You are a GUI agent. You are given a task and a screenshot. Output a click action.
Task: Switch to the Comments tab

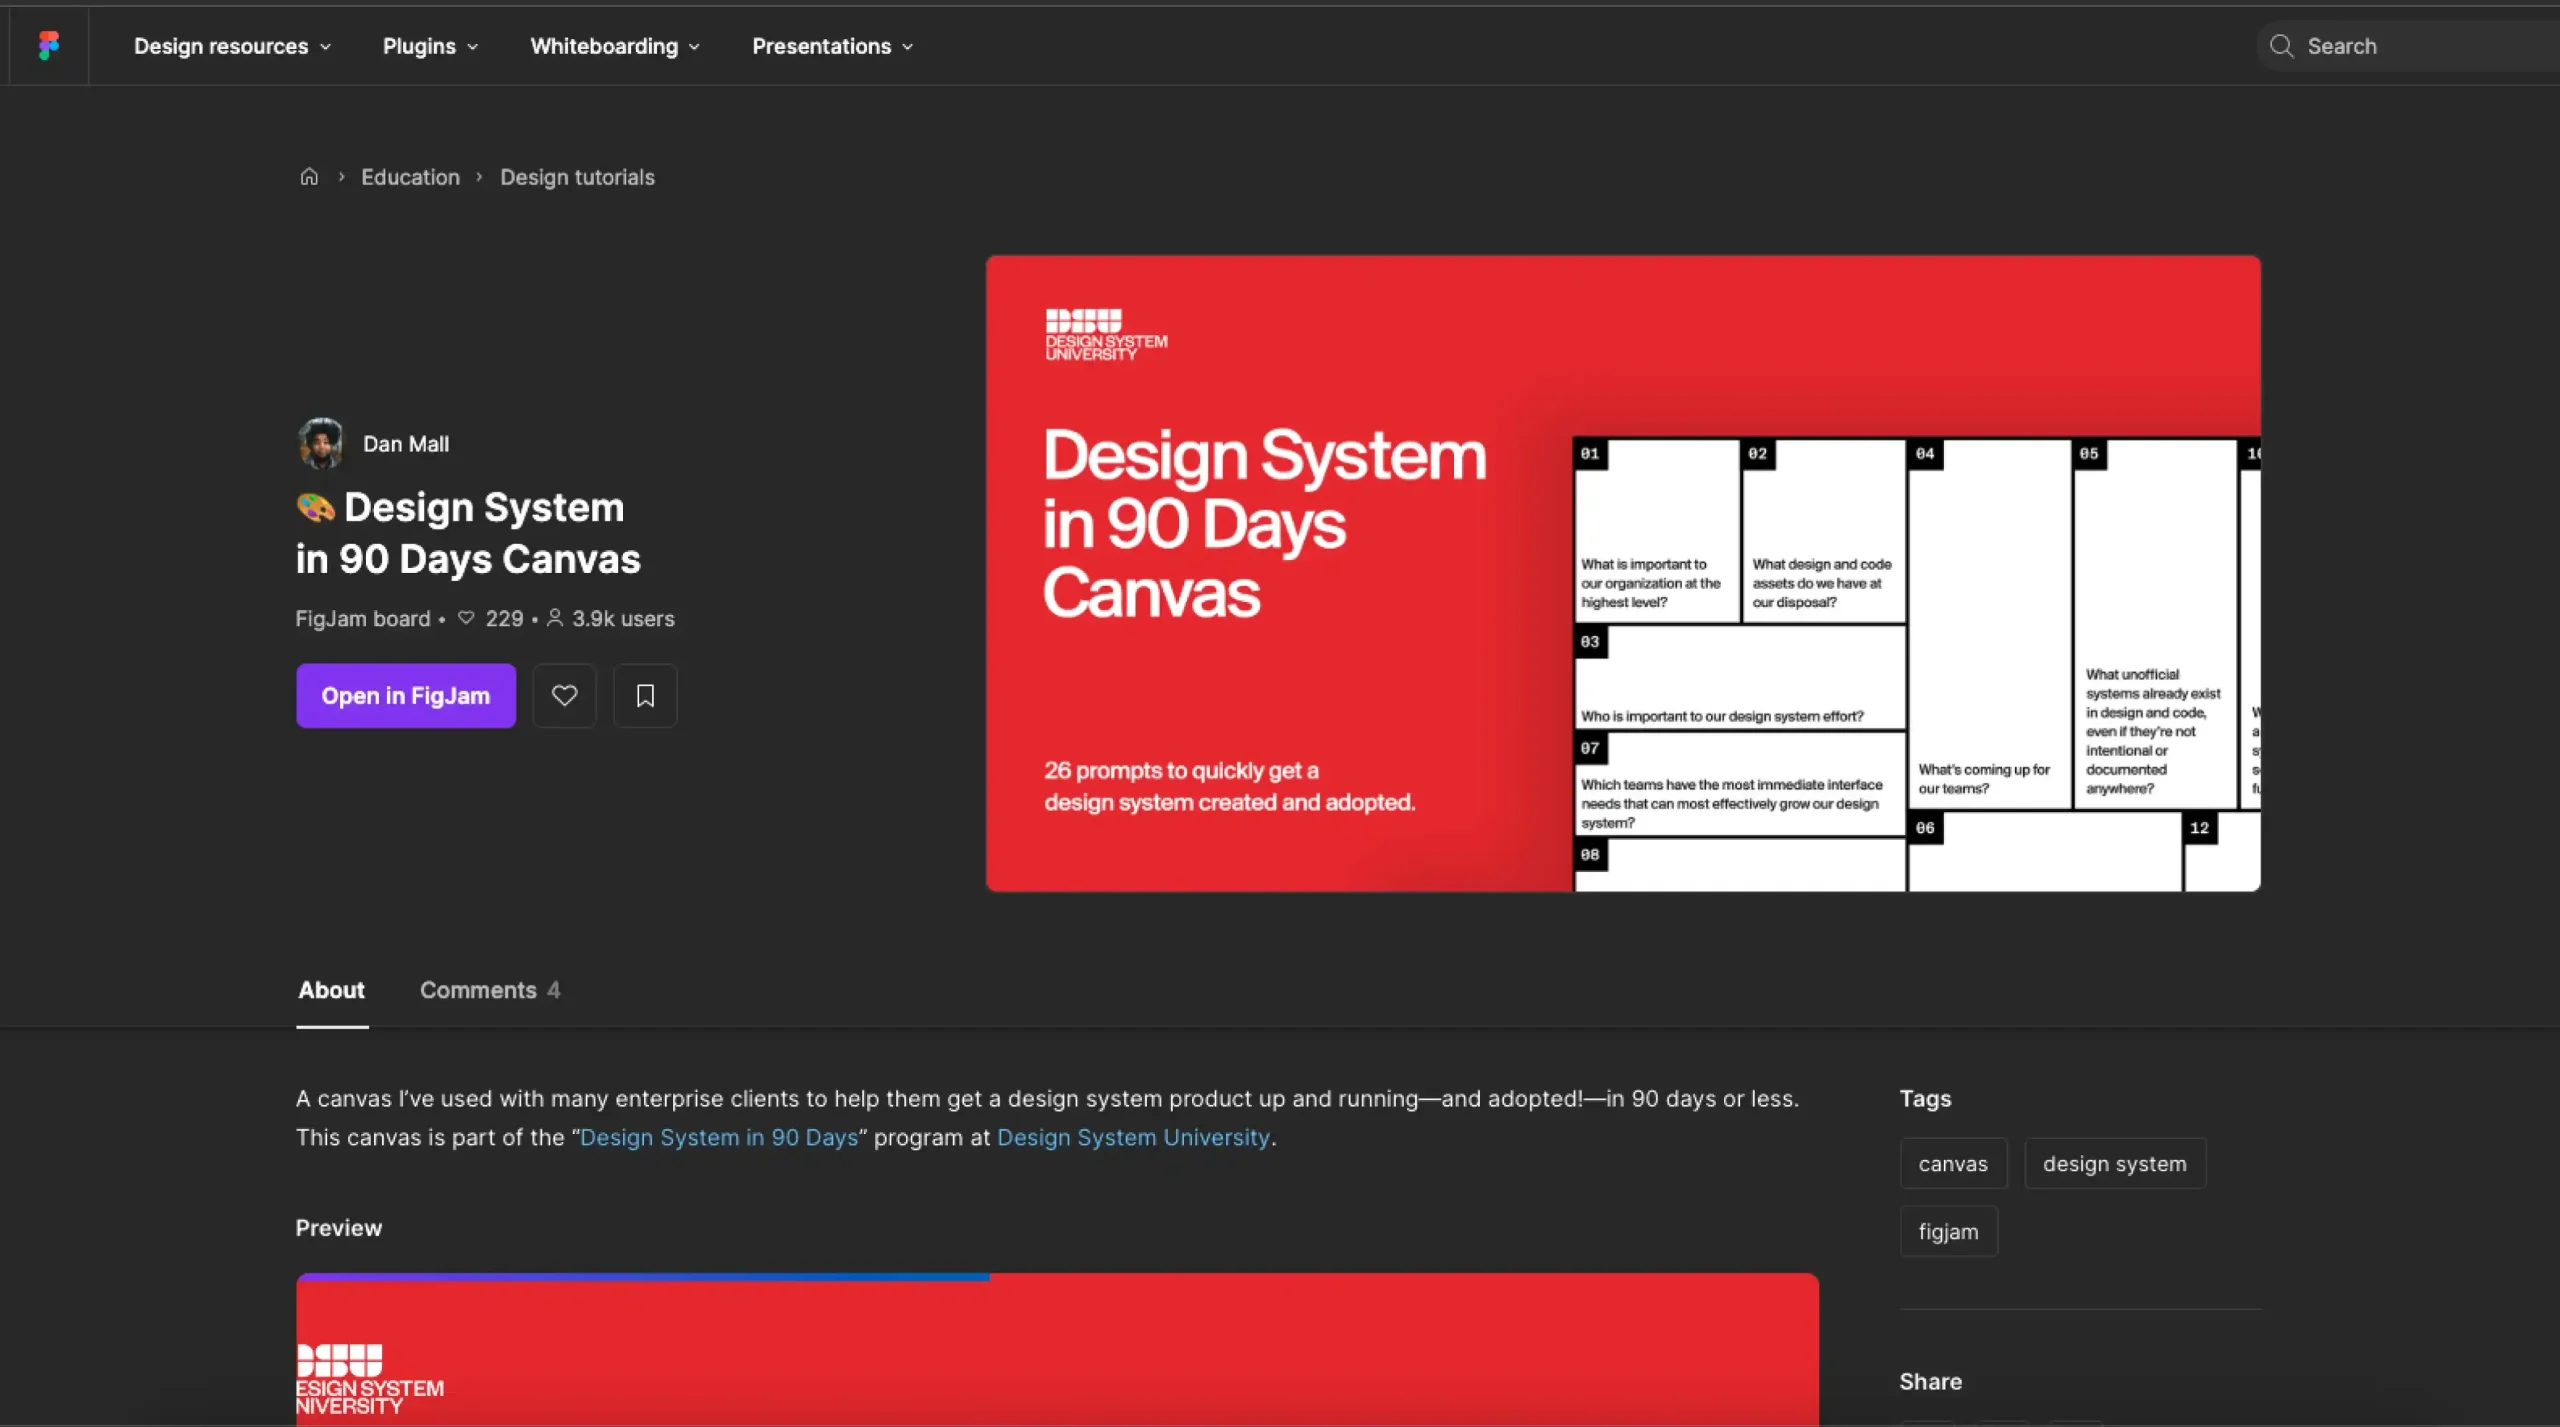point(490,990)
